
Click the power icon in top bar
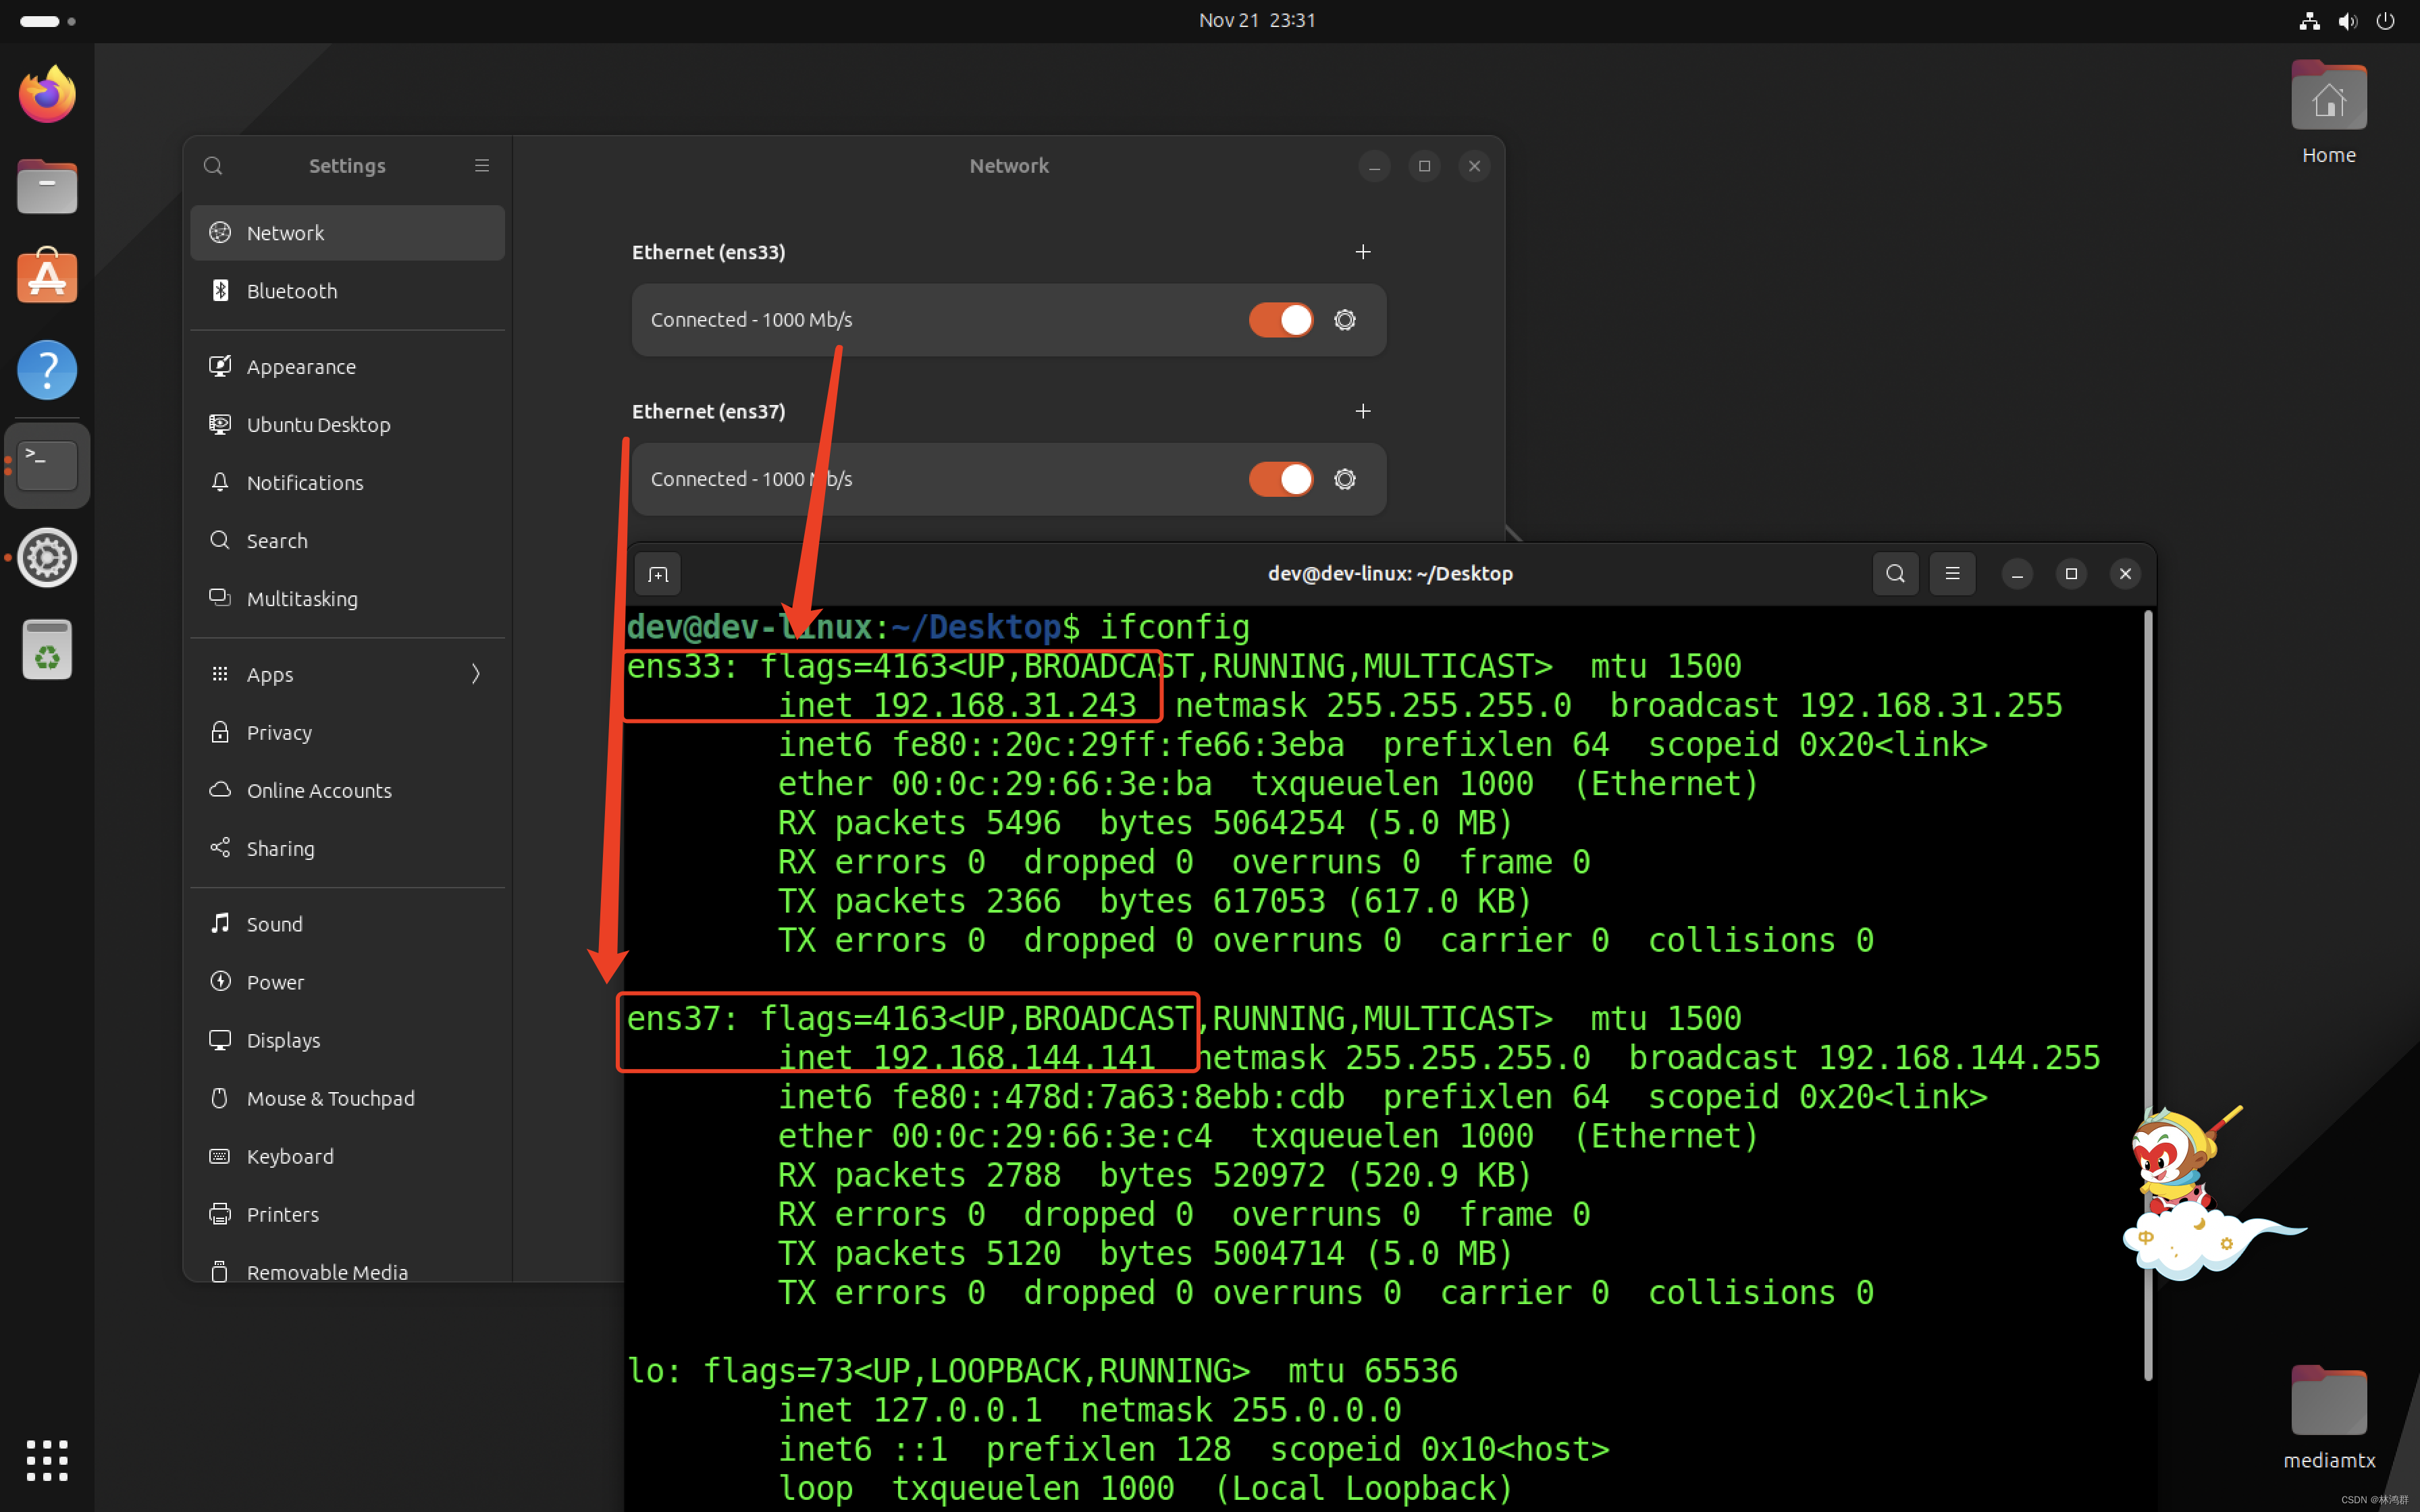point(2385,21)
